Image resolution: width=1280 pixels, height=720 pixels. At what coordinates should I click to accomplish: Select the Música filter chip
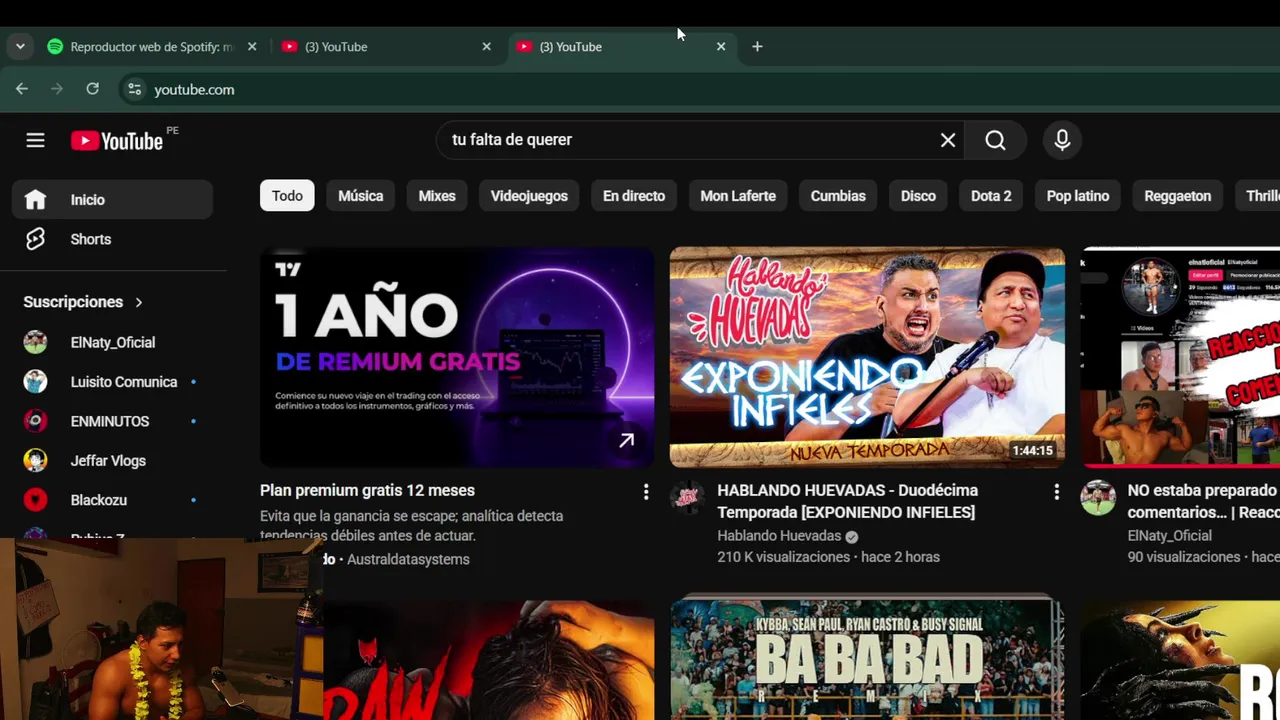pos(361,196)
